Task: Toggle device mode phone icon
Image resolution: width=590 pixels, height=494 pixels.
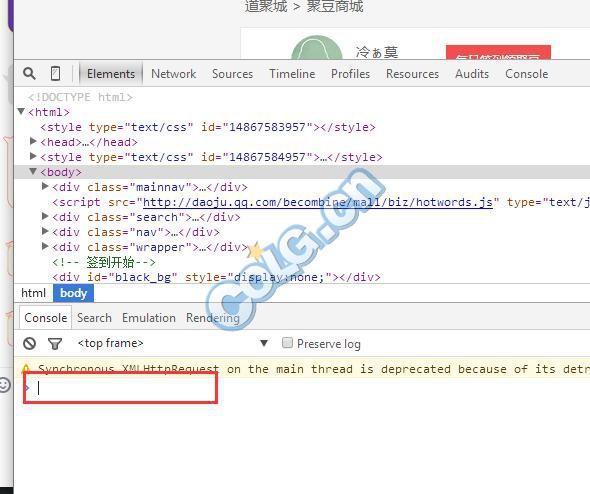Action: (x=55, y=73)
